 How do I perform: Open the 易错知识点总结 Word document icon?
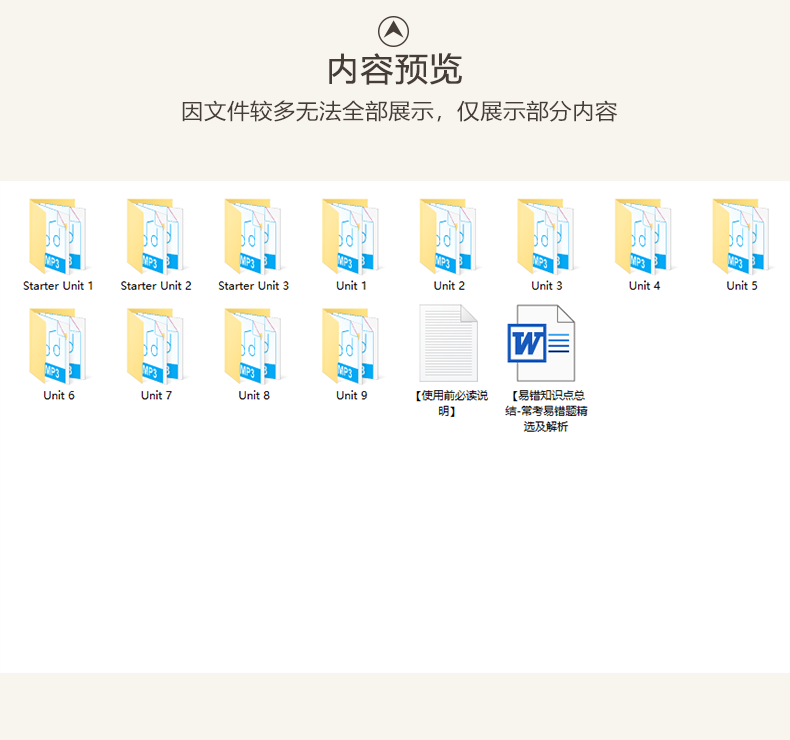542,343
